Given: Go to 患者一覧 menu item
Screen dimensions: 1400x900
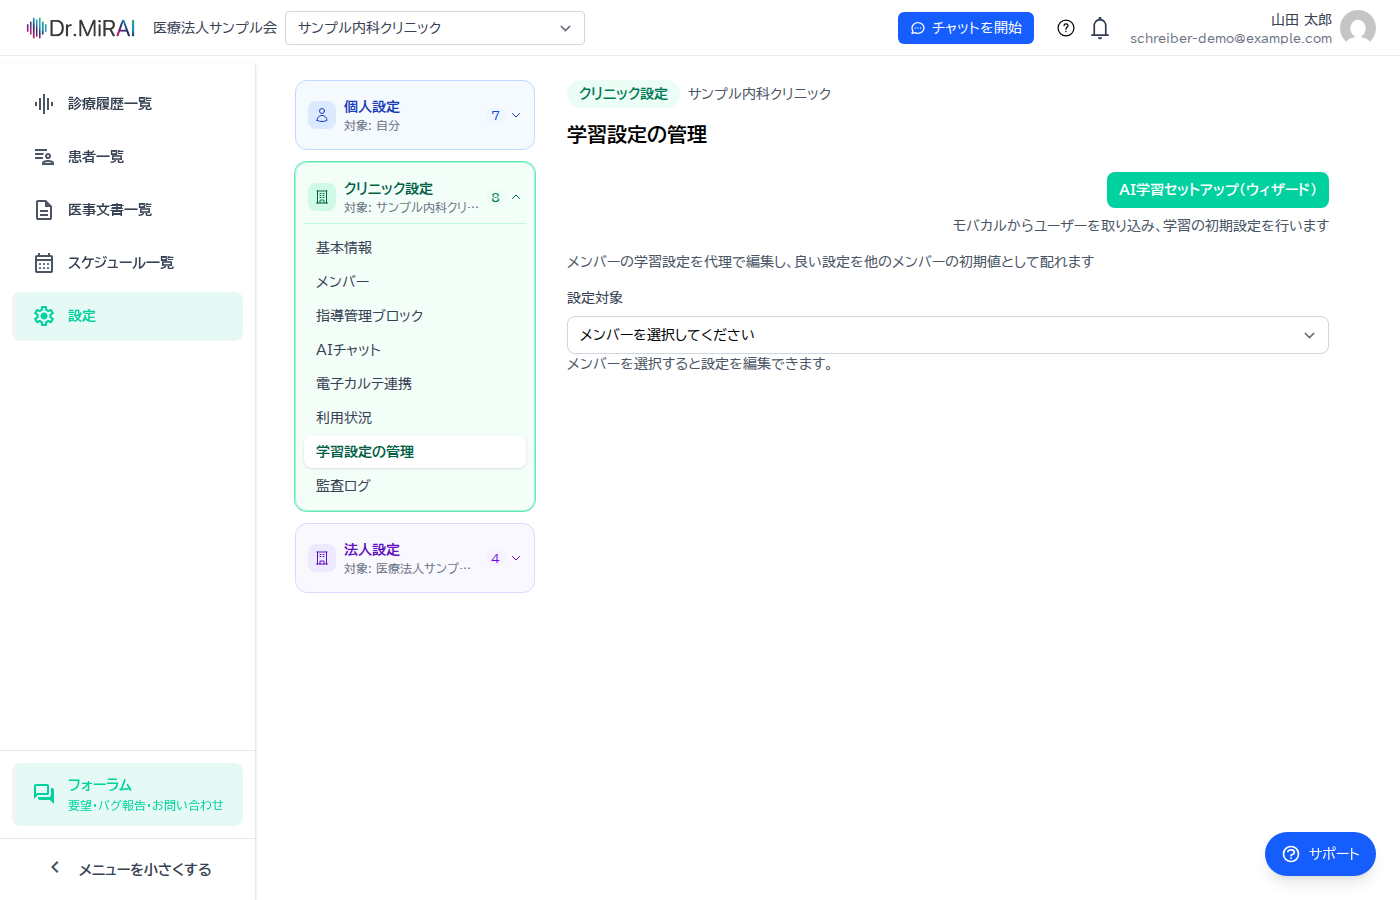Looking at the screenshot, I should [x=128, y=157].
